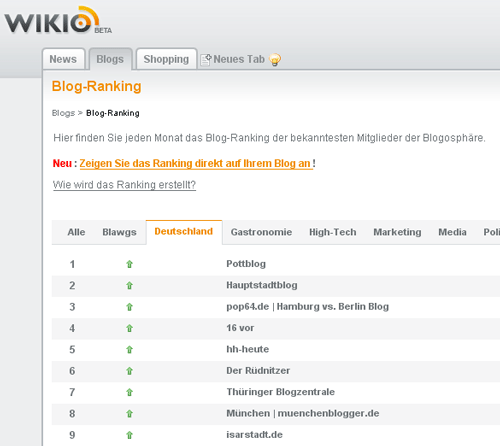Open the hh-heute blog entry

247,349
